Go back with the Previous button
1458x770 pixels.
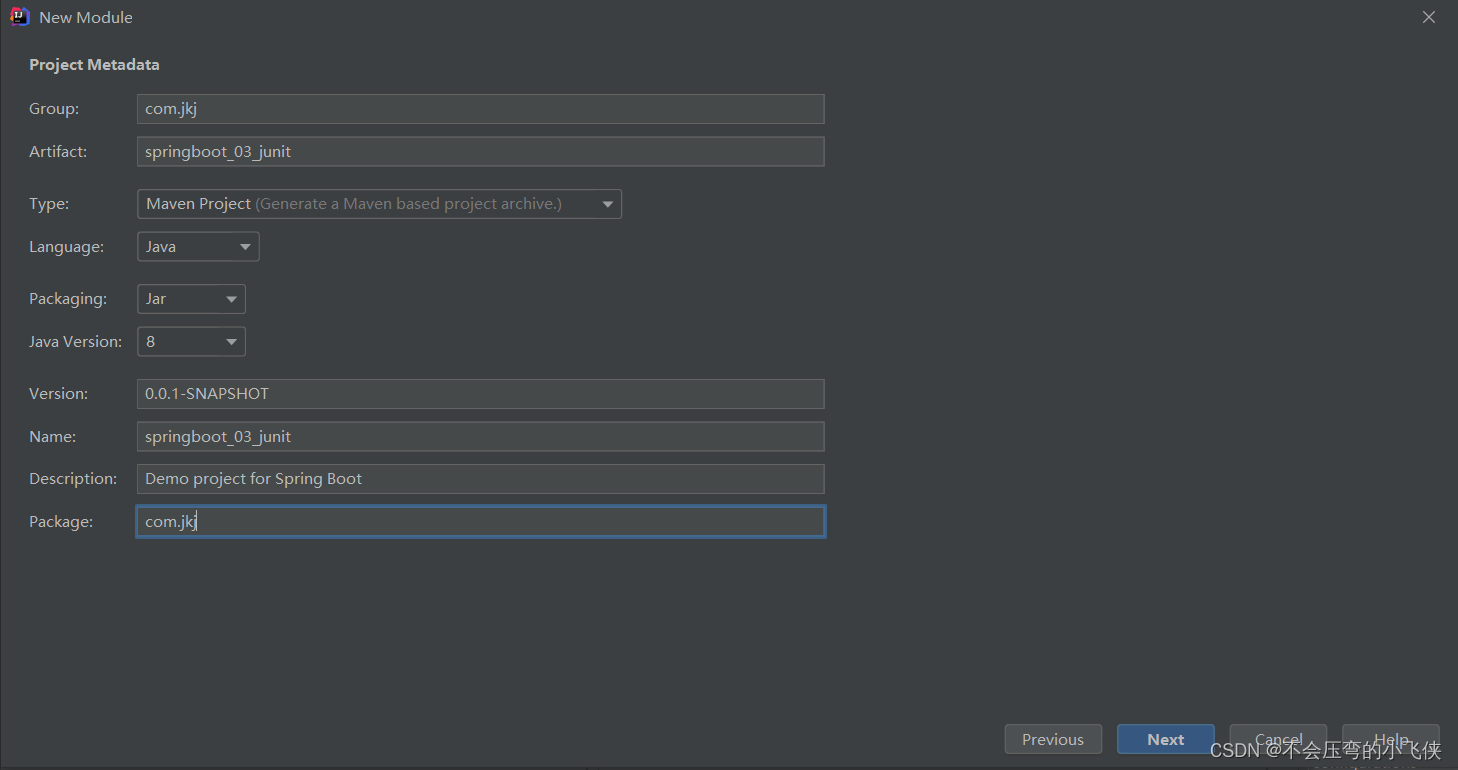click(x=1053, y=740)
